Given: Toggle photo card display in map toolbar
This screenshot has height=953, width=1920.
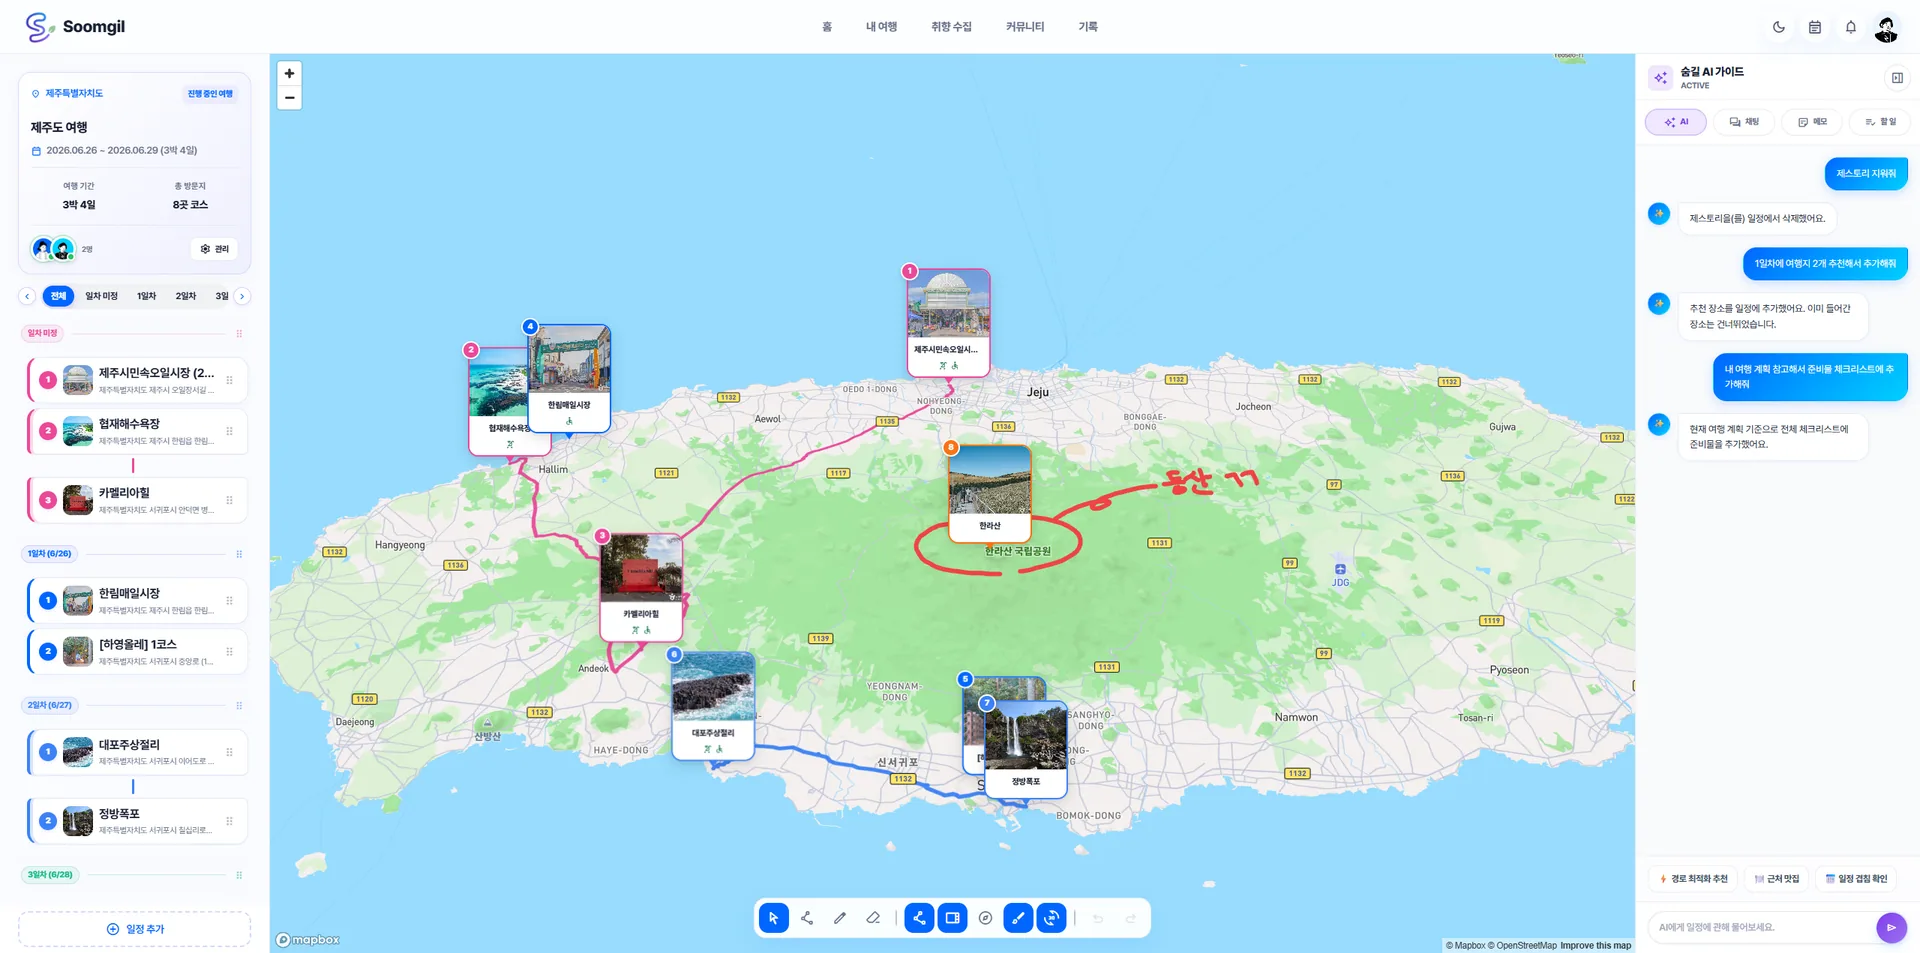Looking at the screenshot, I should [952, 918].
